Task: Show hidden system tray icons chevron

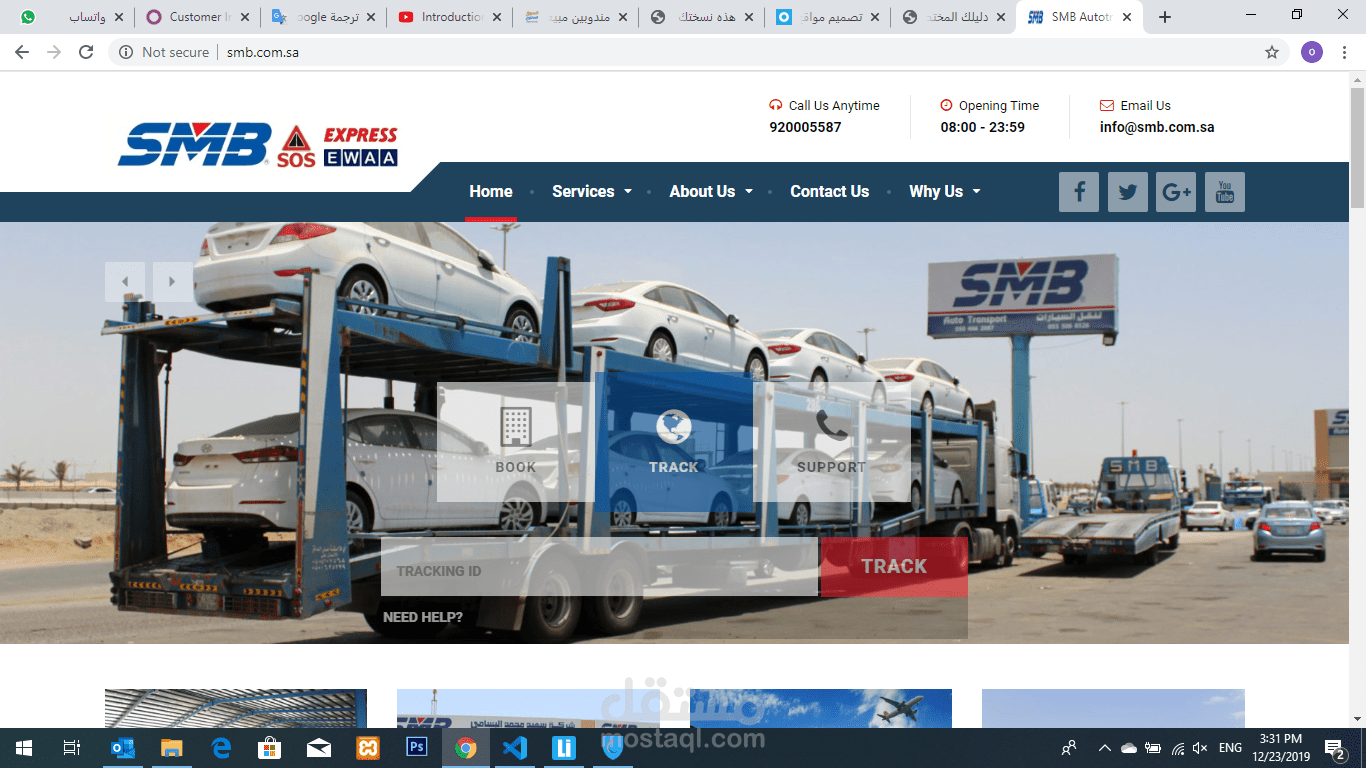Action: pyautogui.click(x=1104, y=748)
